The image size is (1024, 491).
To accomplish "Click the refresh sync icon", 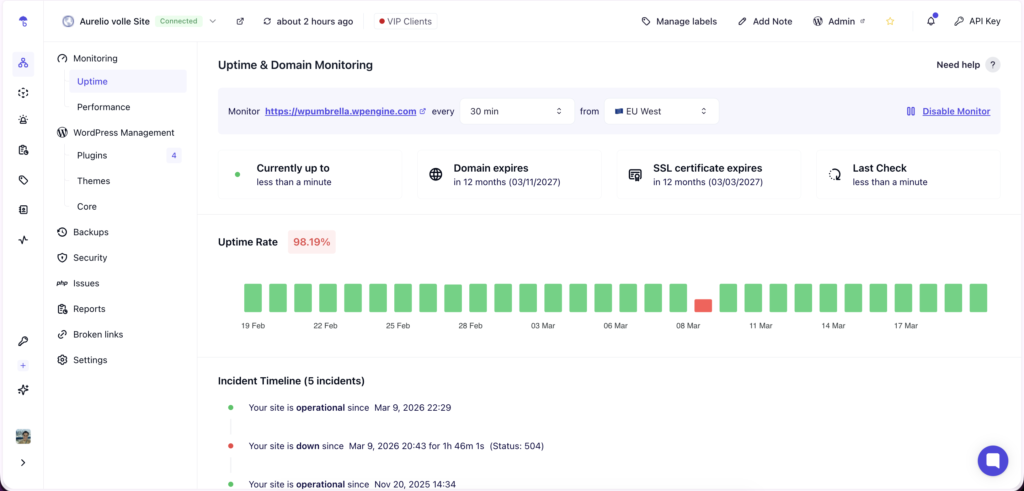I will point(267,21).
